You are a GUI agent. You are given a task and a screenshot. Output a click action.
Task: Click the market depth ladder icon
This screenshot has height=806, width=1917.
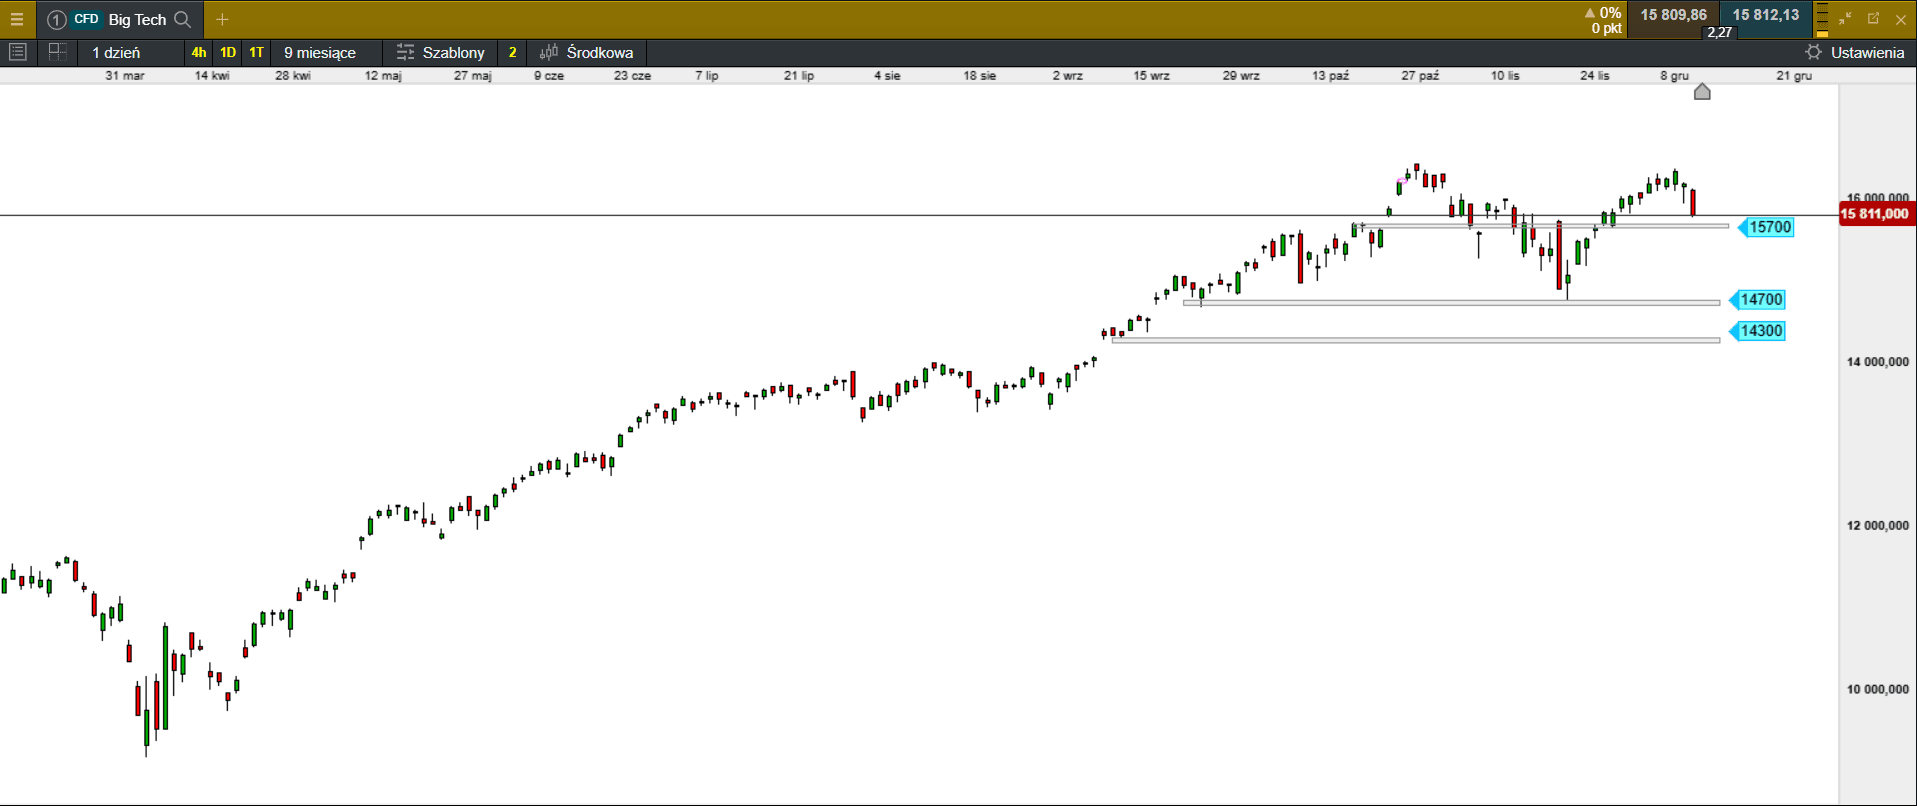click(x=1822, y=19)
